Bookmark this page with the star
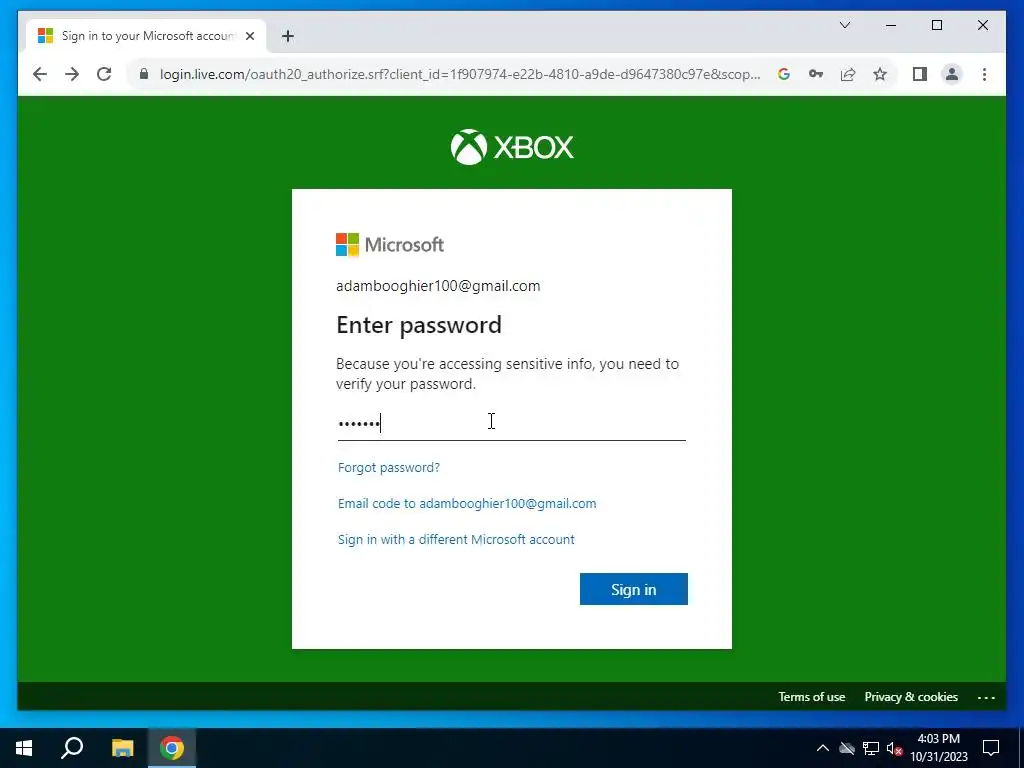 point(880,74)
